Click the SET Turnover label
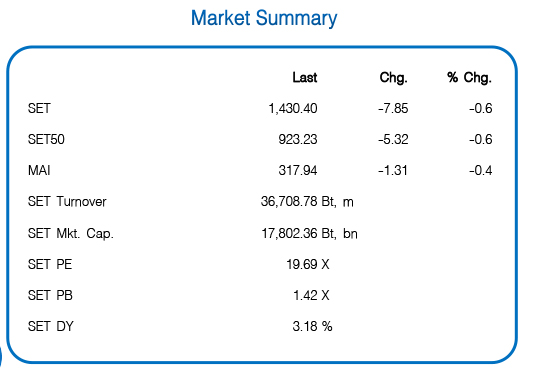 click(x=67, y=202)
